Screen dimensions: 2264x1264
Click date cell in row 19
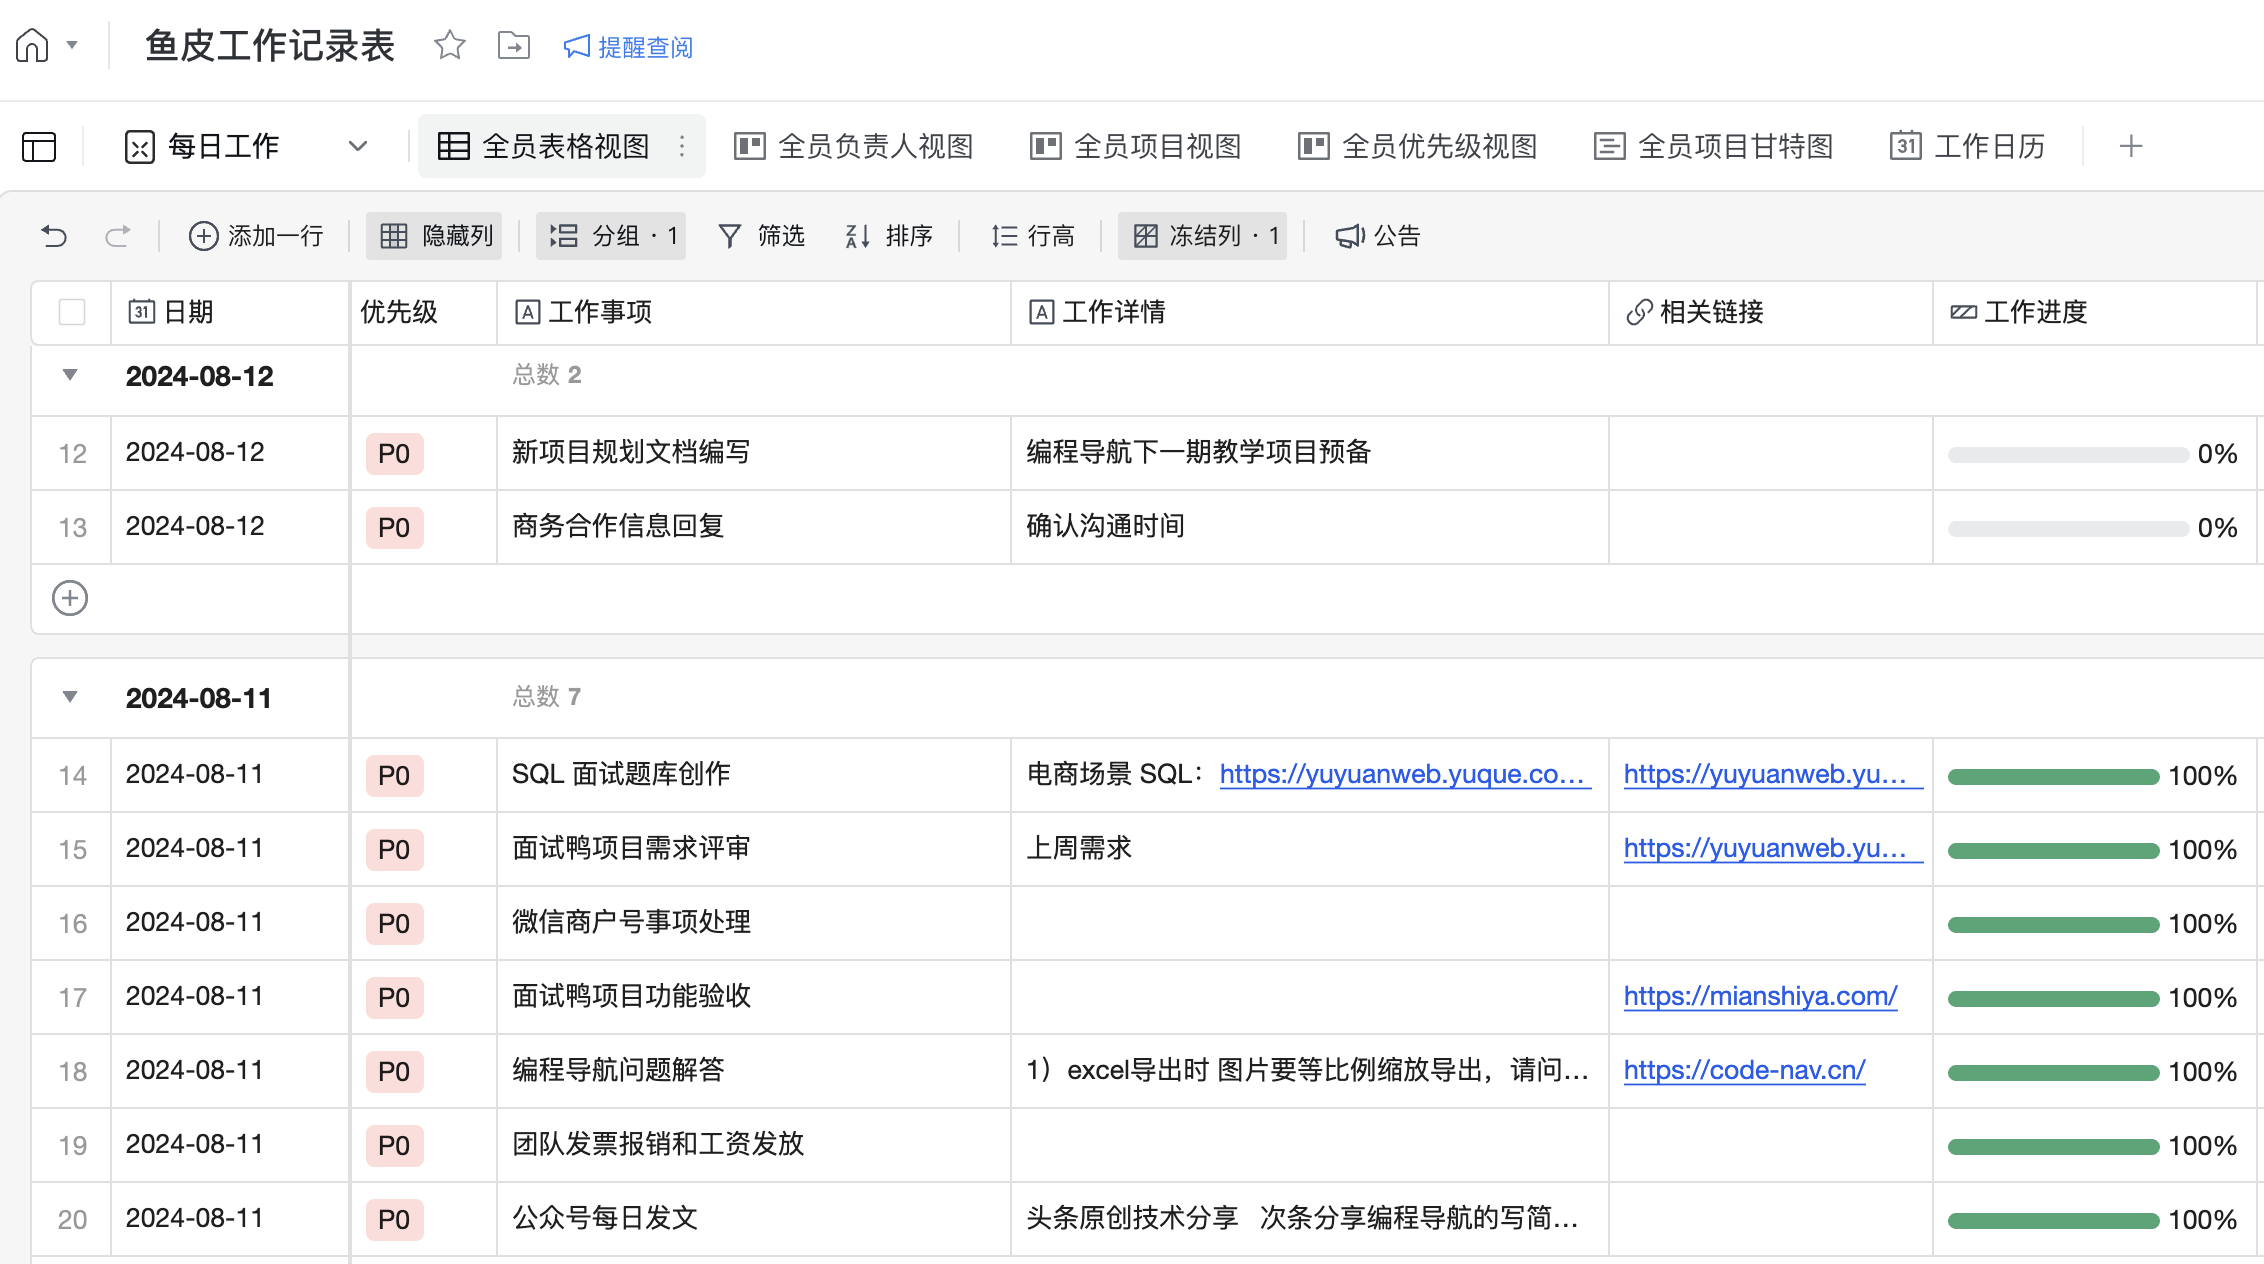[x=230, y=1145]
